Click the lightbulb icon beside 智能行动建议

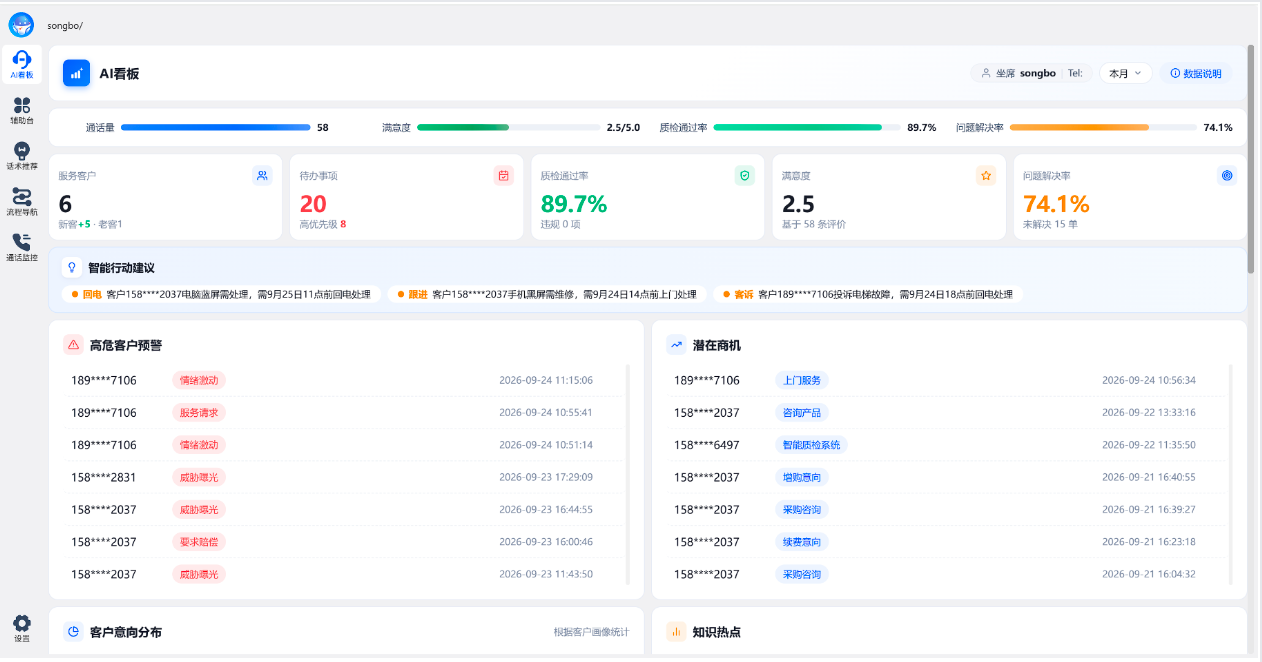point(71,268)
